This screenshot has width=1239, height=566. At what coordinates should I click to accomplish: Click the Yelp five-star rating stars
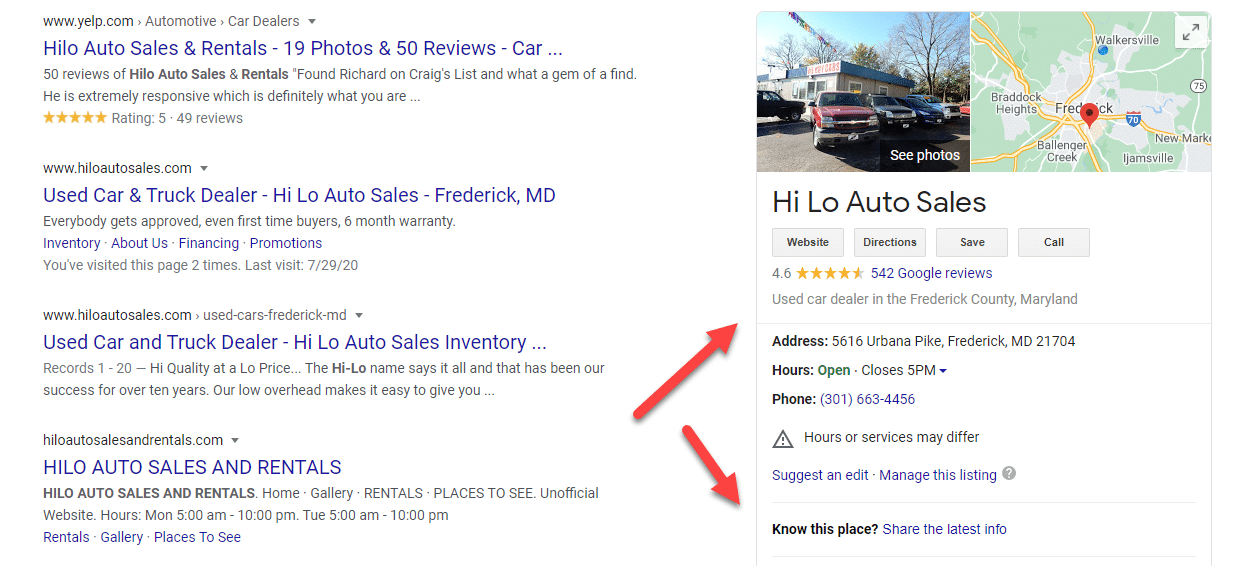[75, 118]
